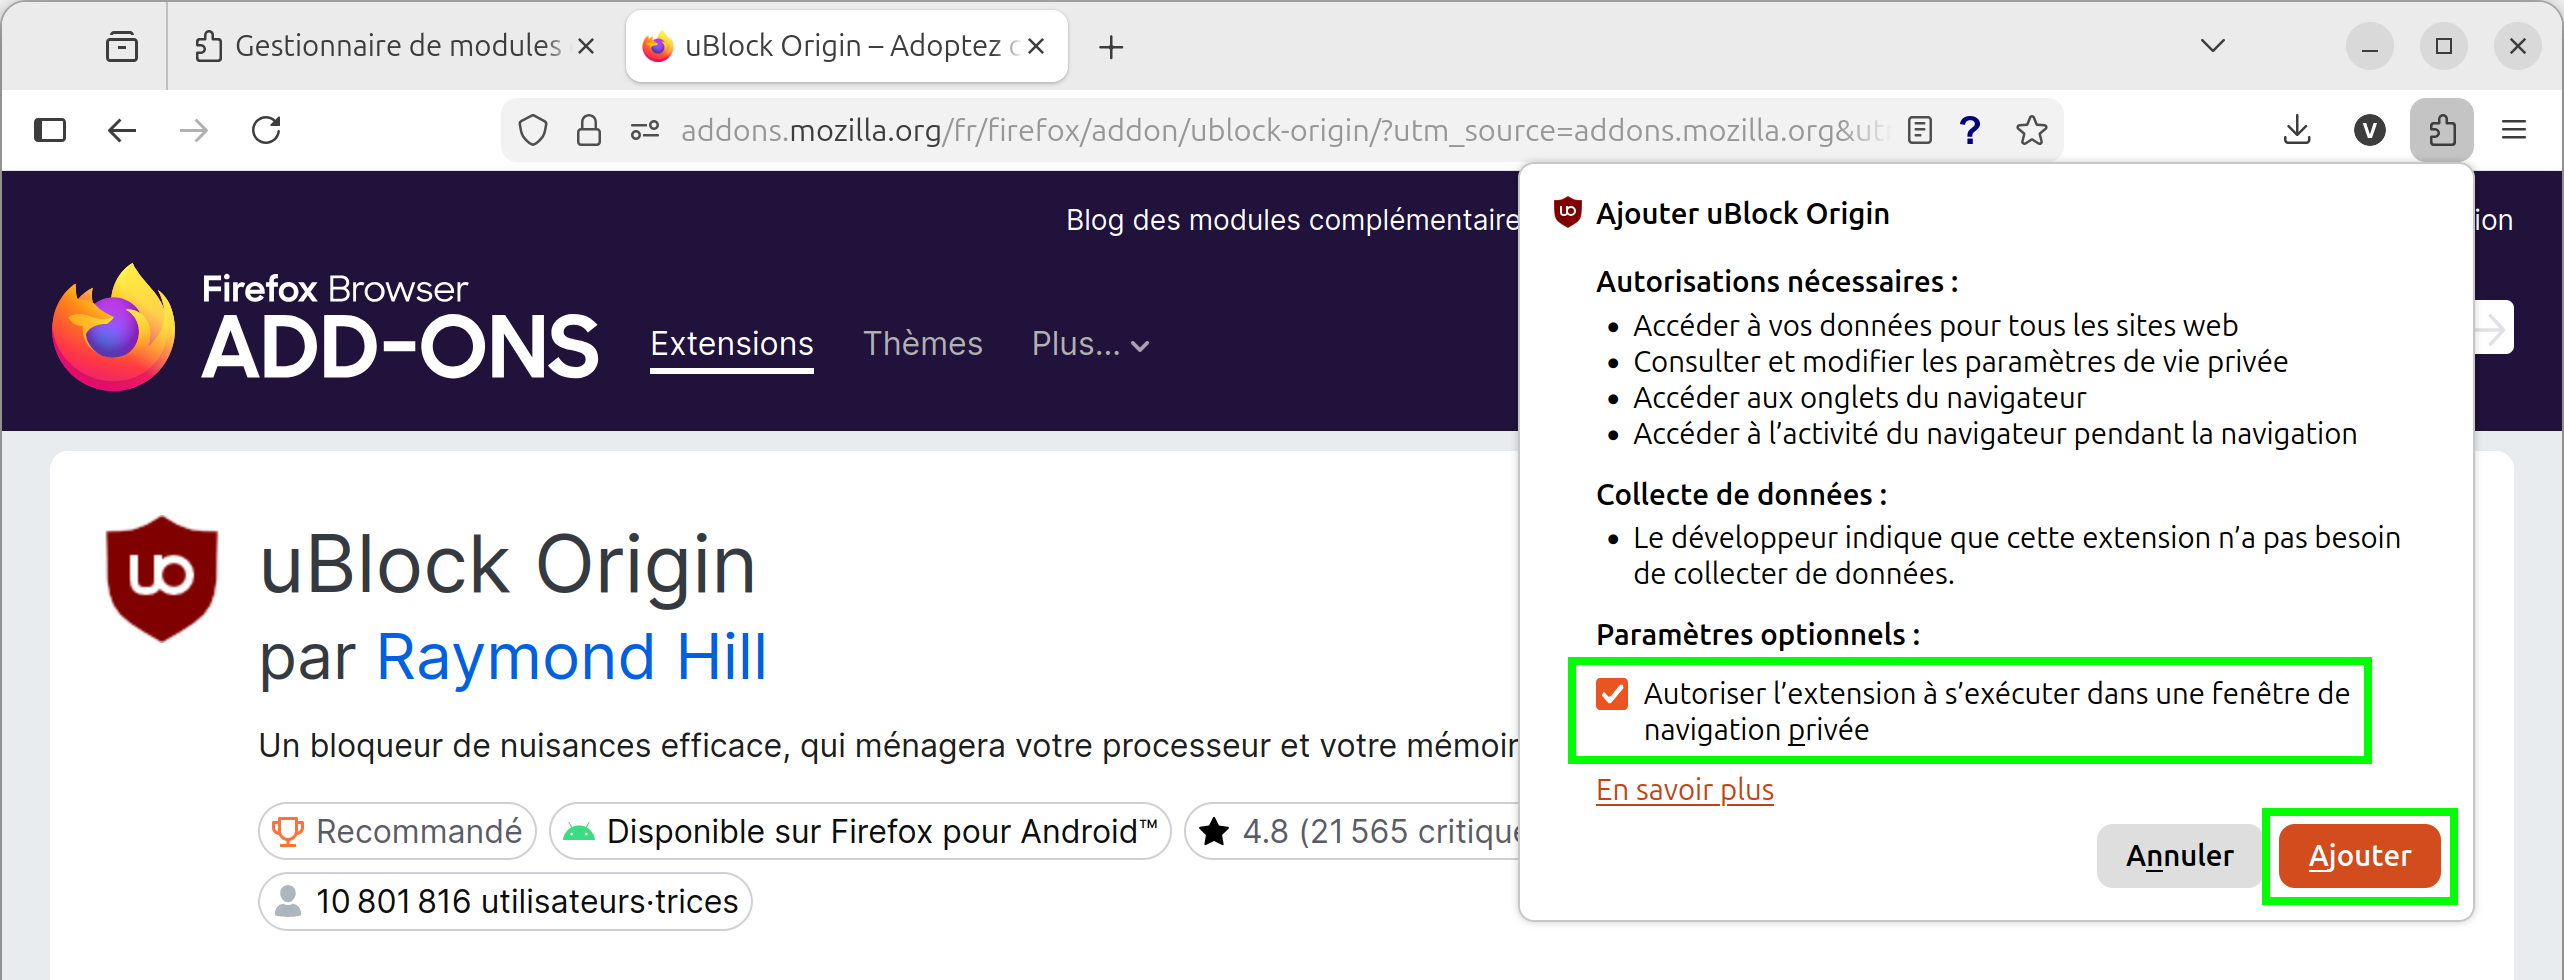Viewport: 2564px width, 980px height.
Task: Toggle Reader View icon in address bar
Action: point(1919,130)
